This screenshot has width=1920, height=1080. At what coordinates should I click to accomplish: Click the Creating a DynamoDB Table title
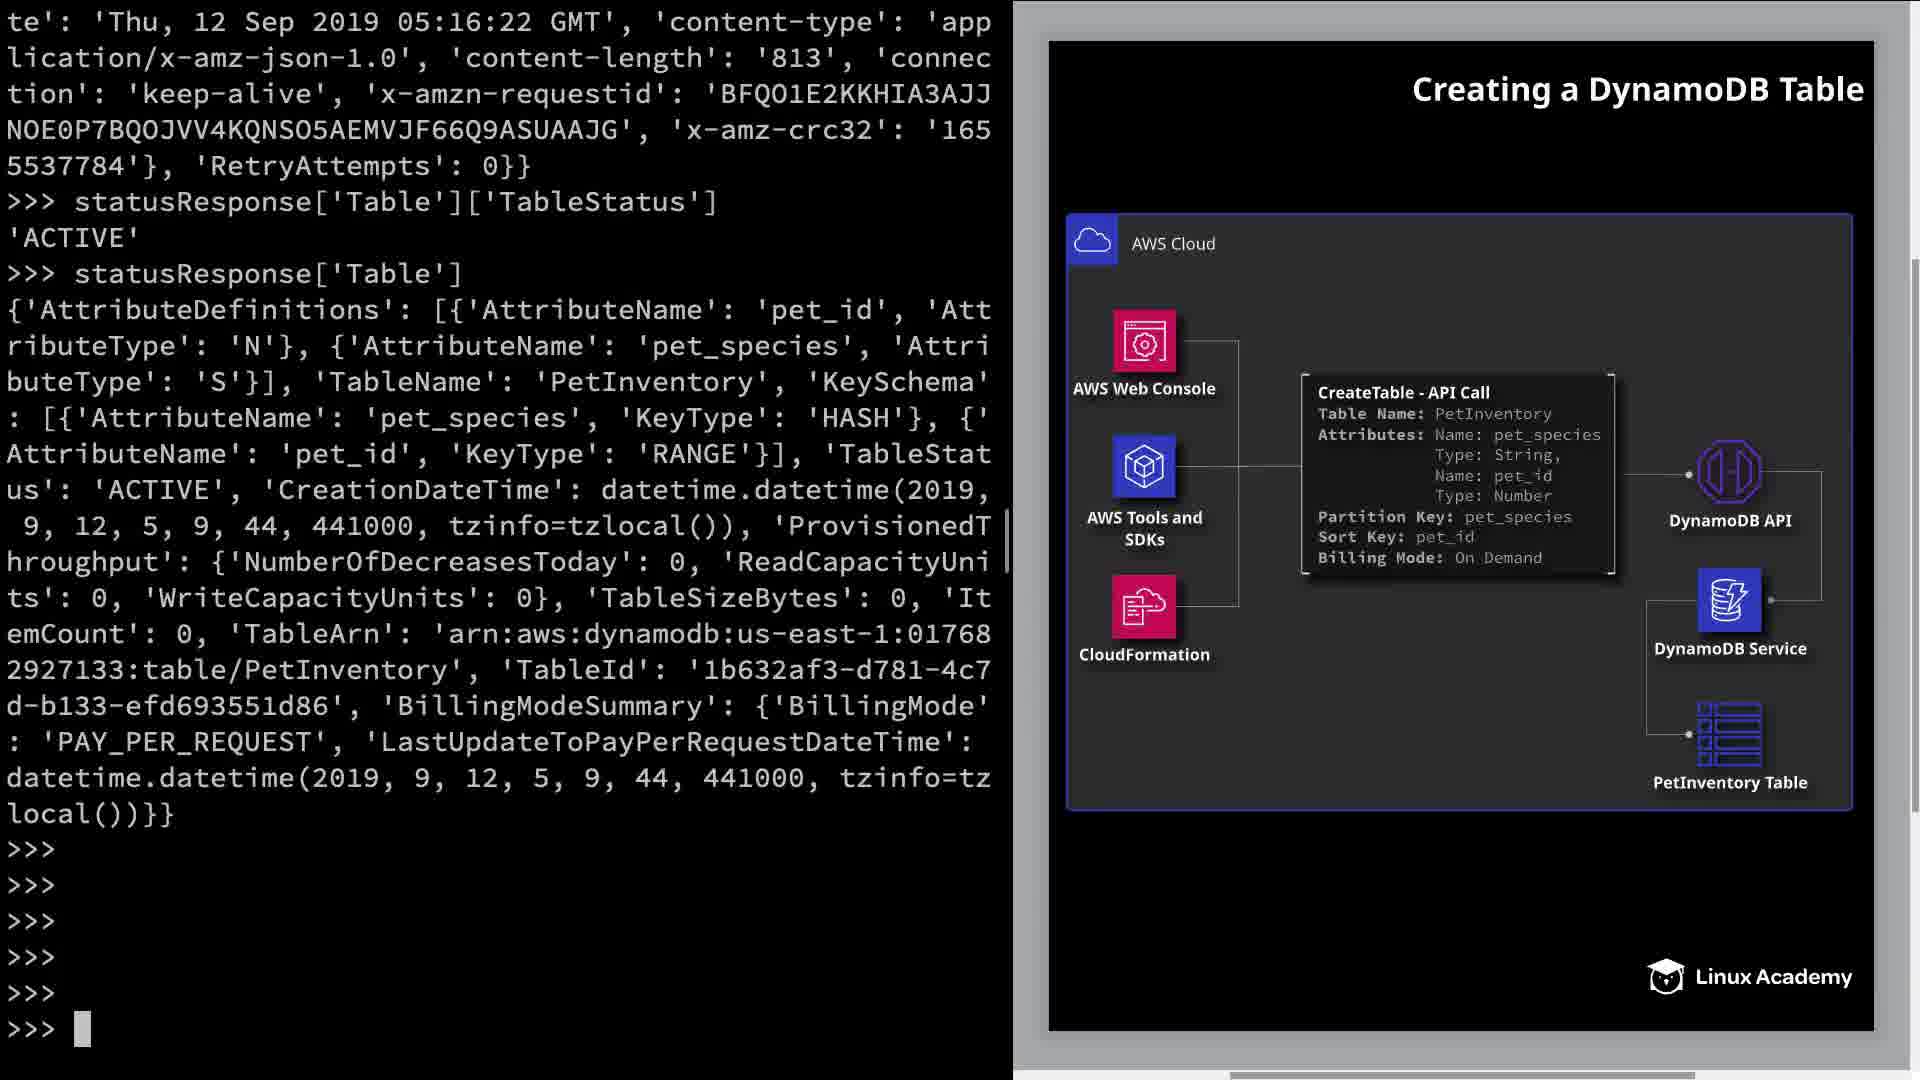(x=1637, y=90)
